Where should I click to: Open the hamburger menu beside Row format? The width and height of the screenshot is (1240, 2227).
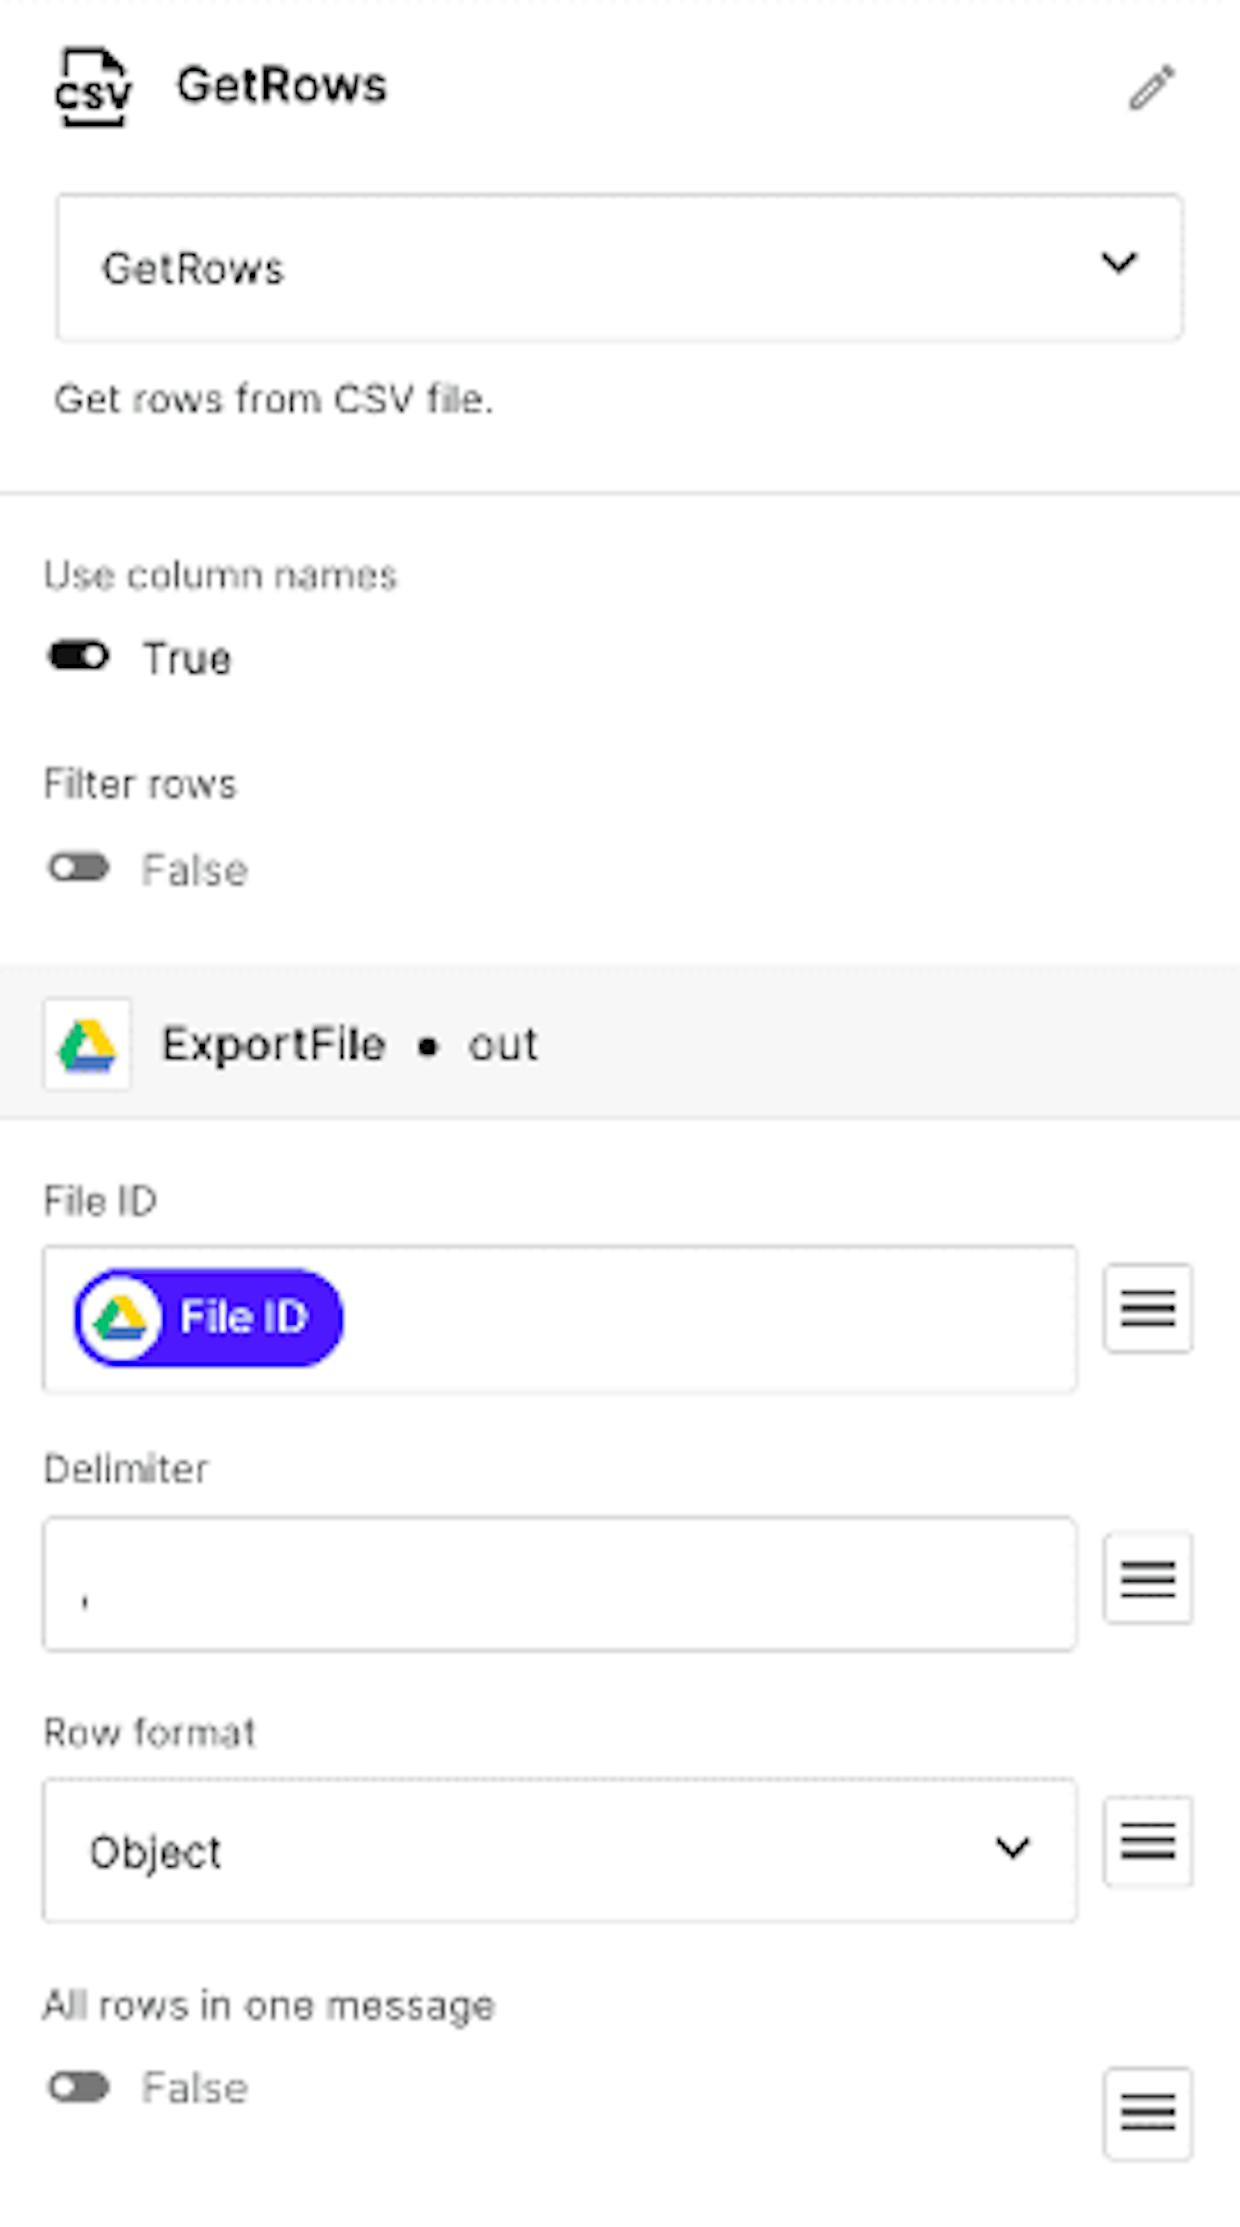click(1148, 1841)
